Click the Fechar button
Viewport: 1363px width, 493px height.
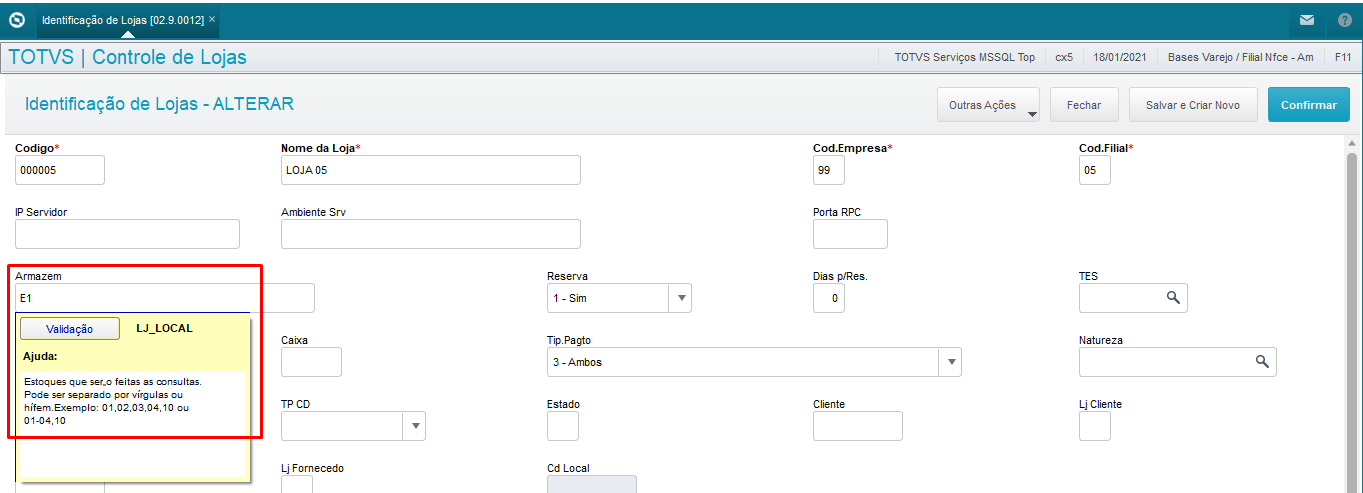coord(1084,105)
